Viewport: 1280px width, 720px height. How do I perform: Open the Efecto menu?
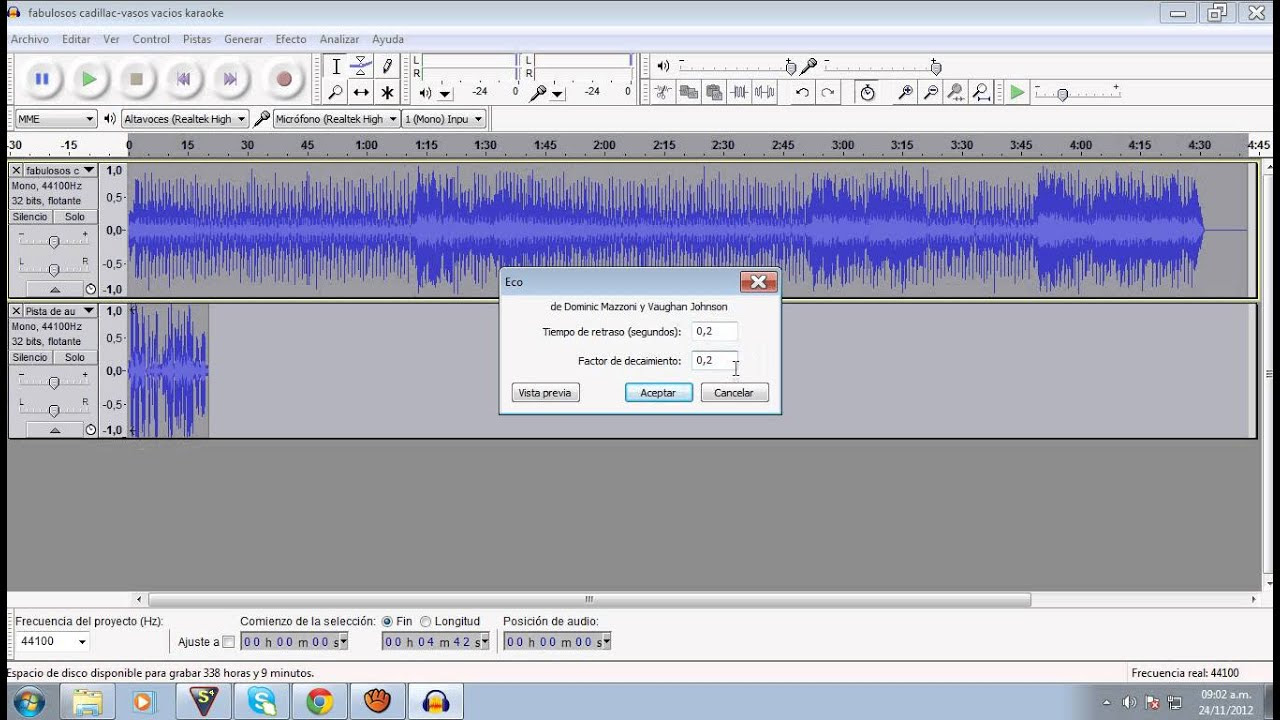[291, 39]
